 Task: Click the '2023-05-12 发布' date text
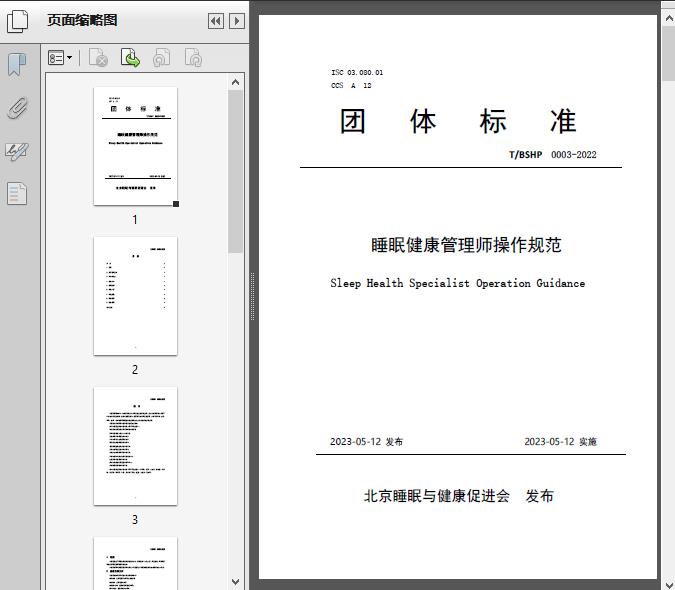click(x=366, y=442)
